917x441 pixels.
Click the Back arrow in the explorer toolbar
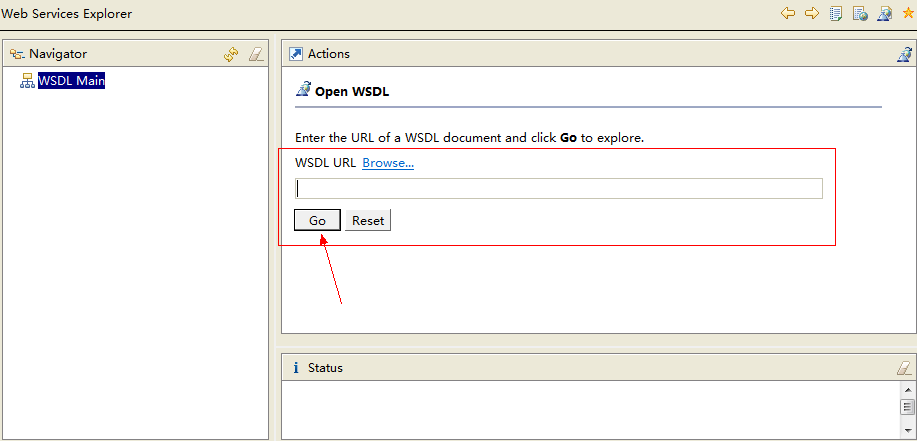pyautogui.click(x=788, y=14)
